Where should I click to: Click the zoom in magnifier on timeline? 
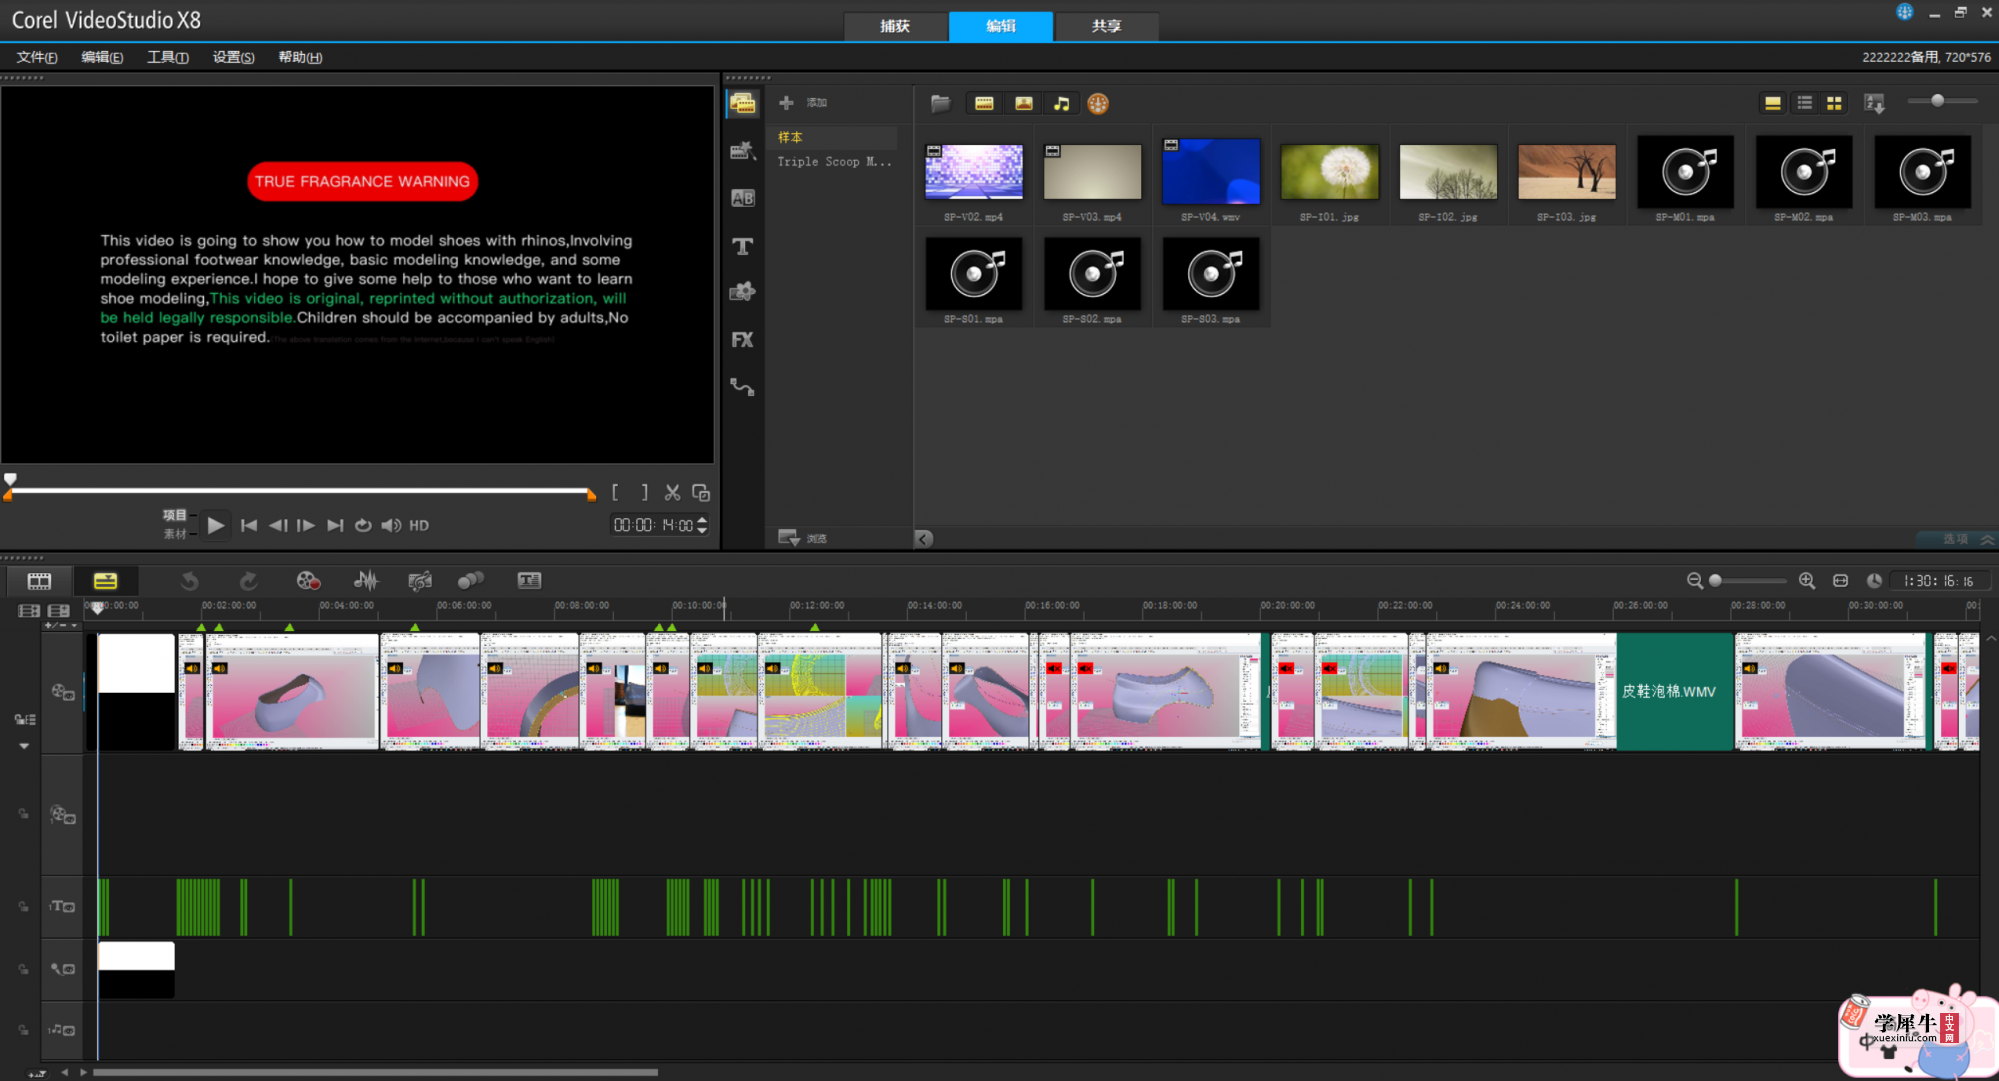coord(1806,581)
